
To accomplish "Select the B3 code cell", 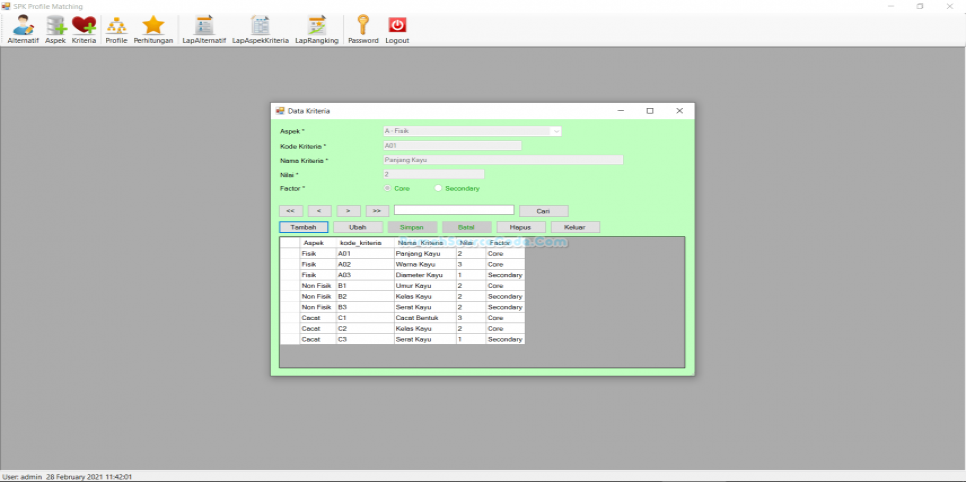I will tap(365, 307).
